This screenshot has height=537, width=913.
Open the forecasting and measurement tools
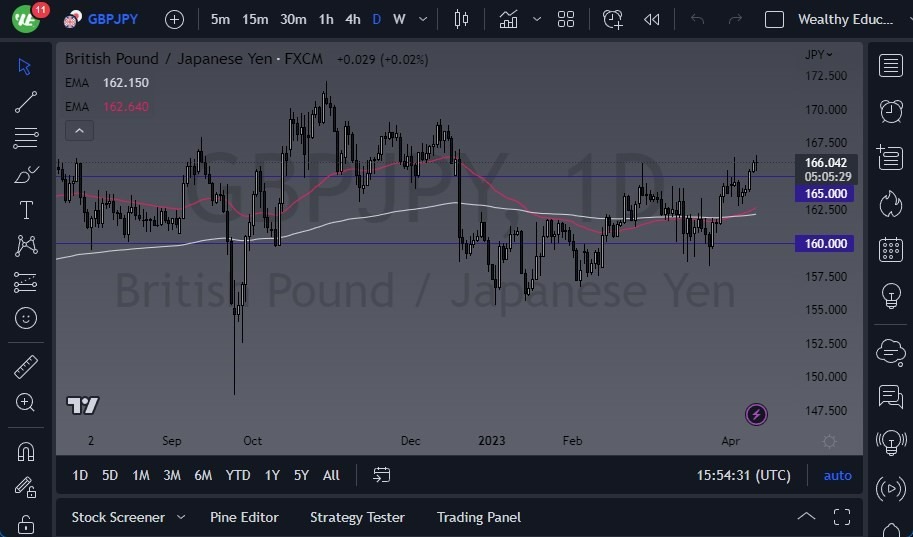coord(26,282)
